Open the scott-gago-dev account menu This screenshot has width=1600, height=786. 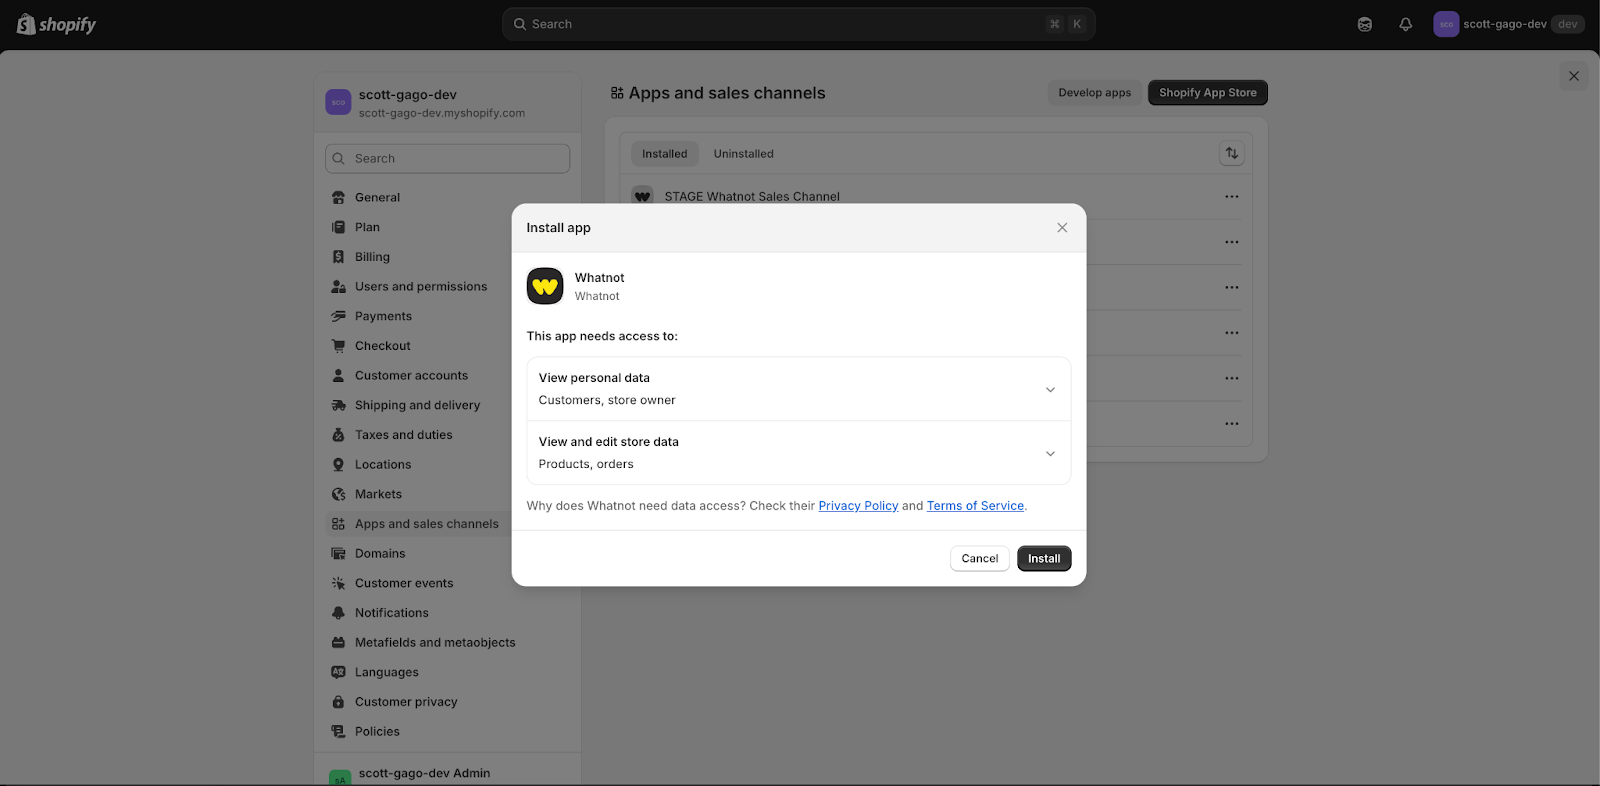tap(1508, 24)
